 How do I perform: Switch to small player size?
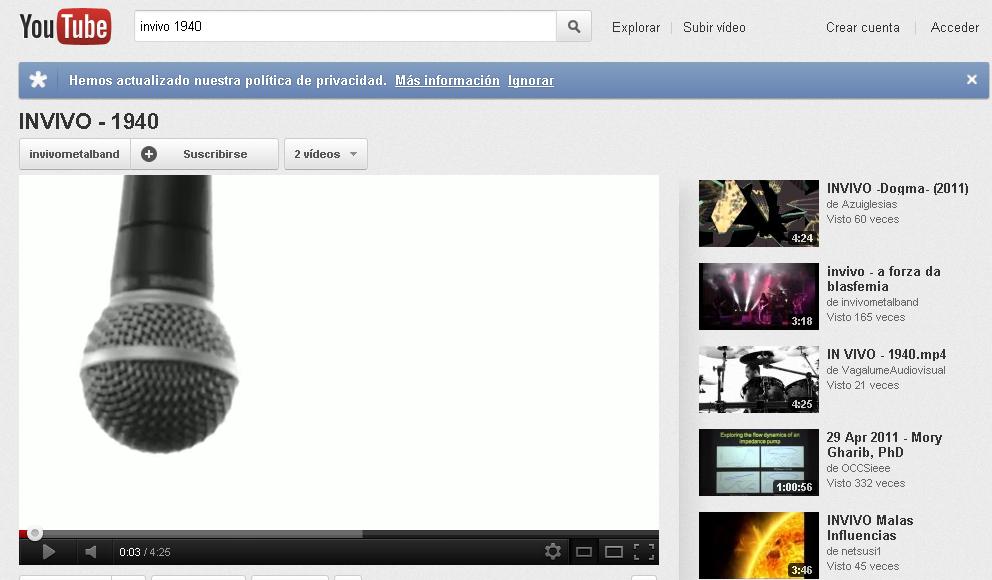coord(584,551)
